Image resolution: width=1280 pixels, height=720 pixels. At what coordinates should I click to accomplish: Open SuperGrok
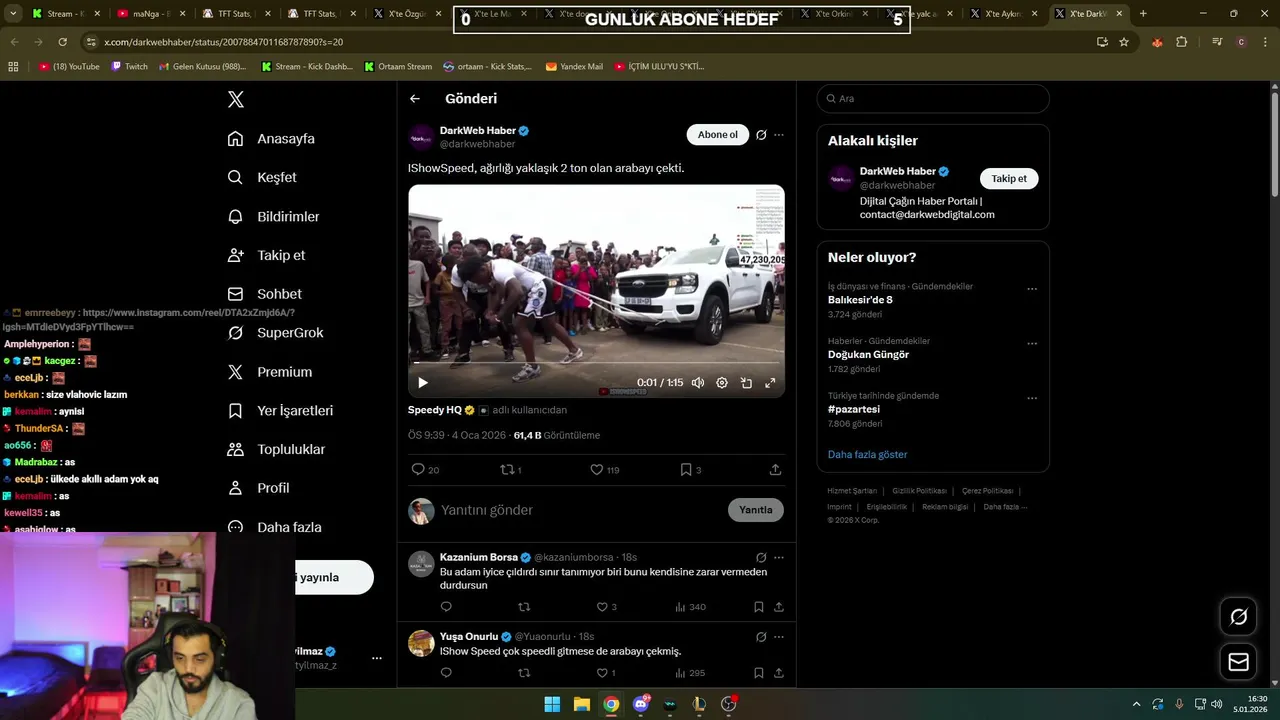tap(275, 333)
